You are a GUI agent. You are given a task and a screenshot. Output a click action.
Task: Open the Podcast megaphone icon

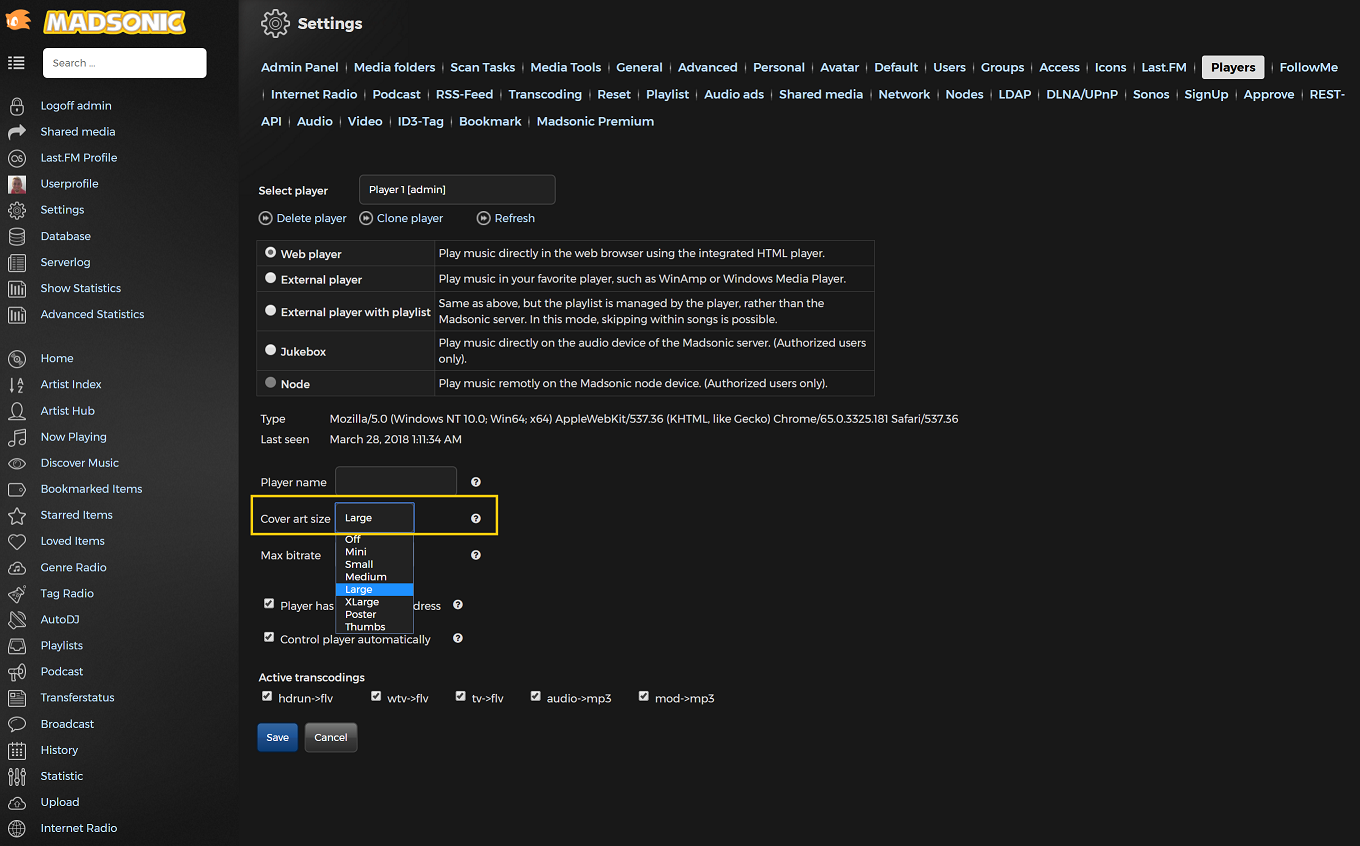17,672
